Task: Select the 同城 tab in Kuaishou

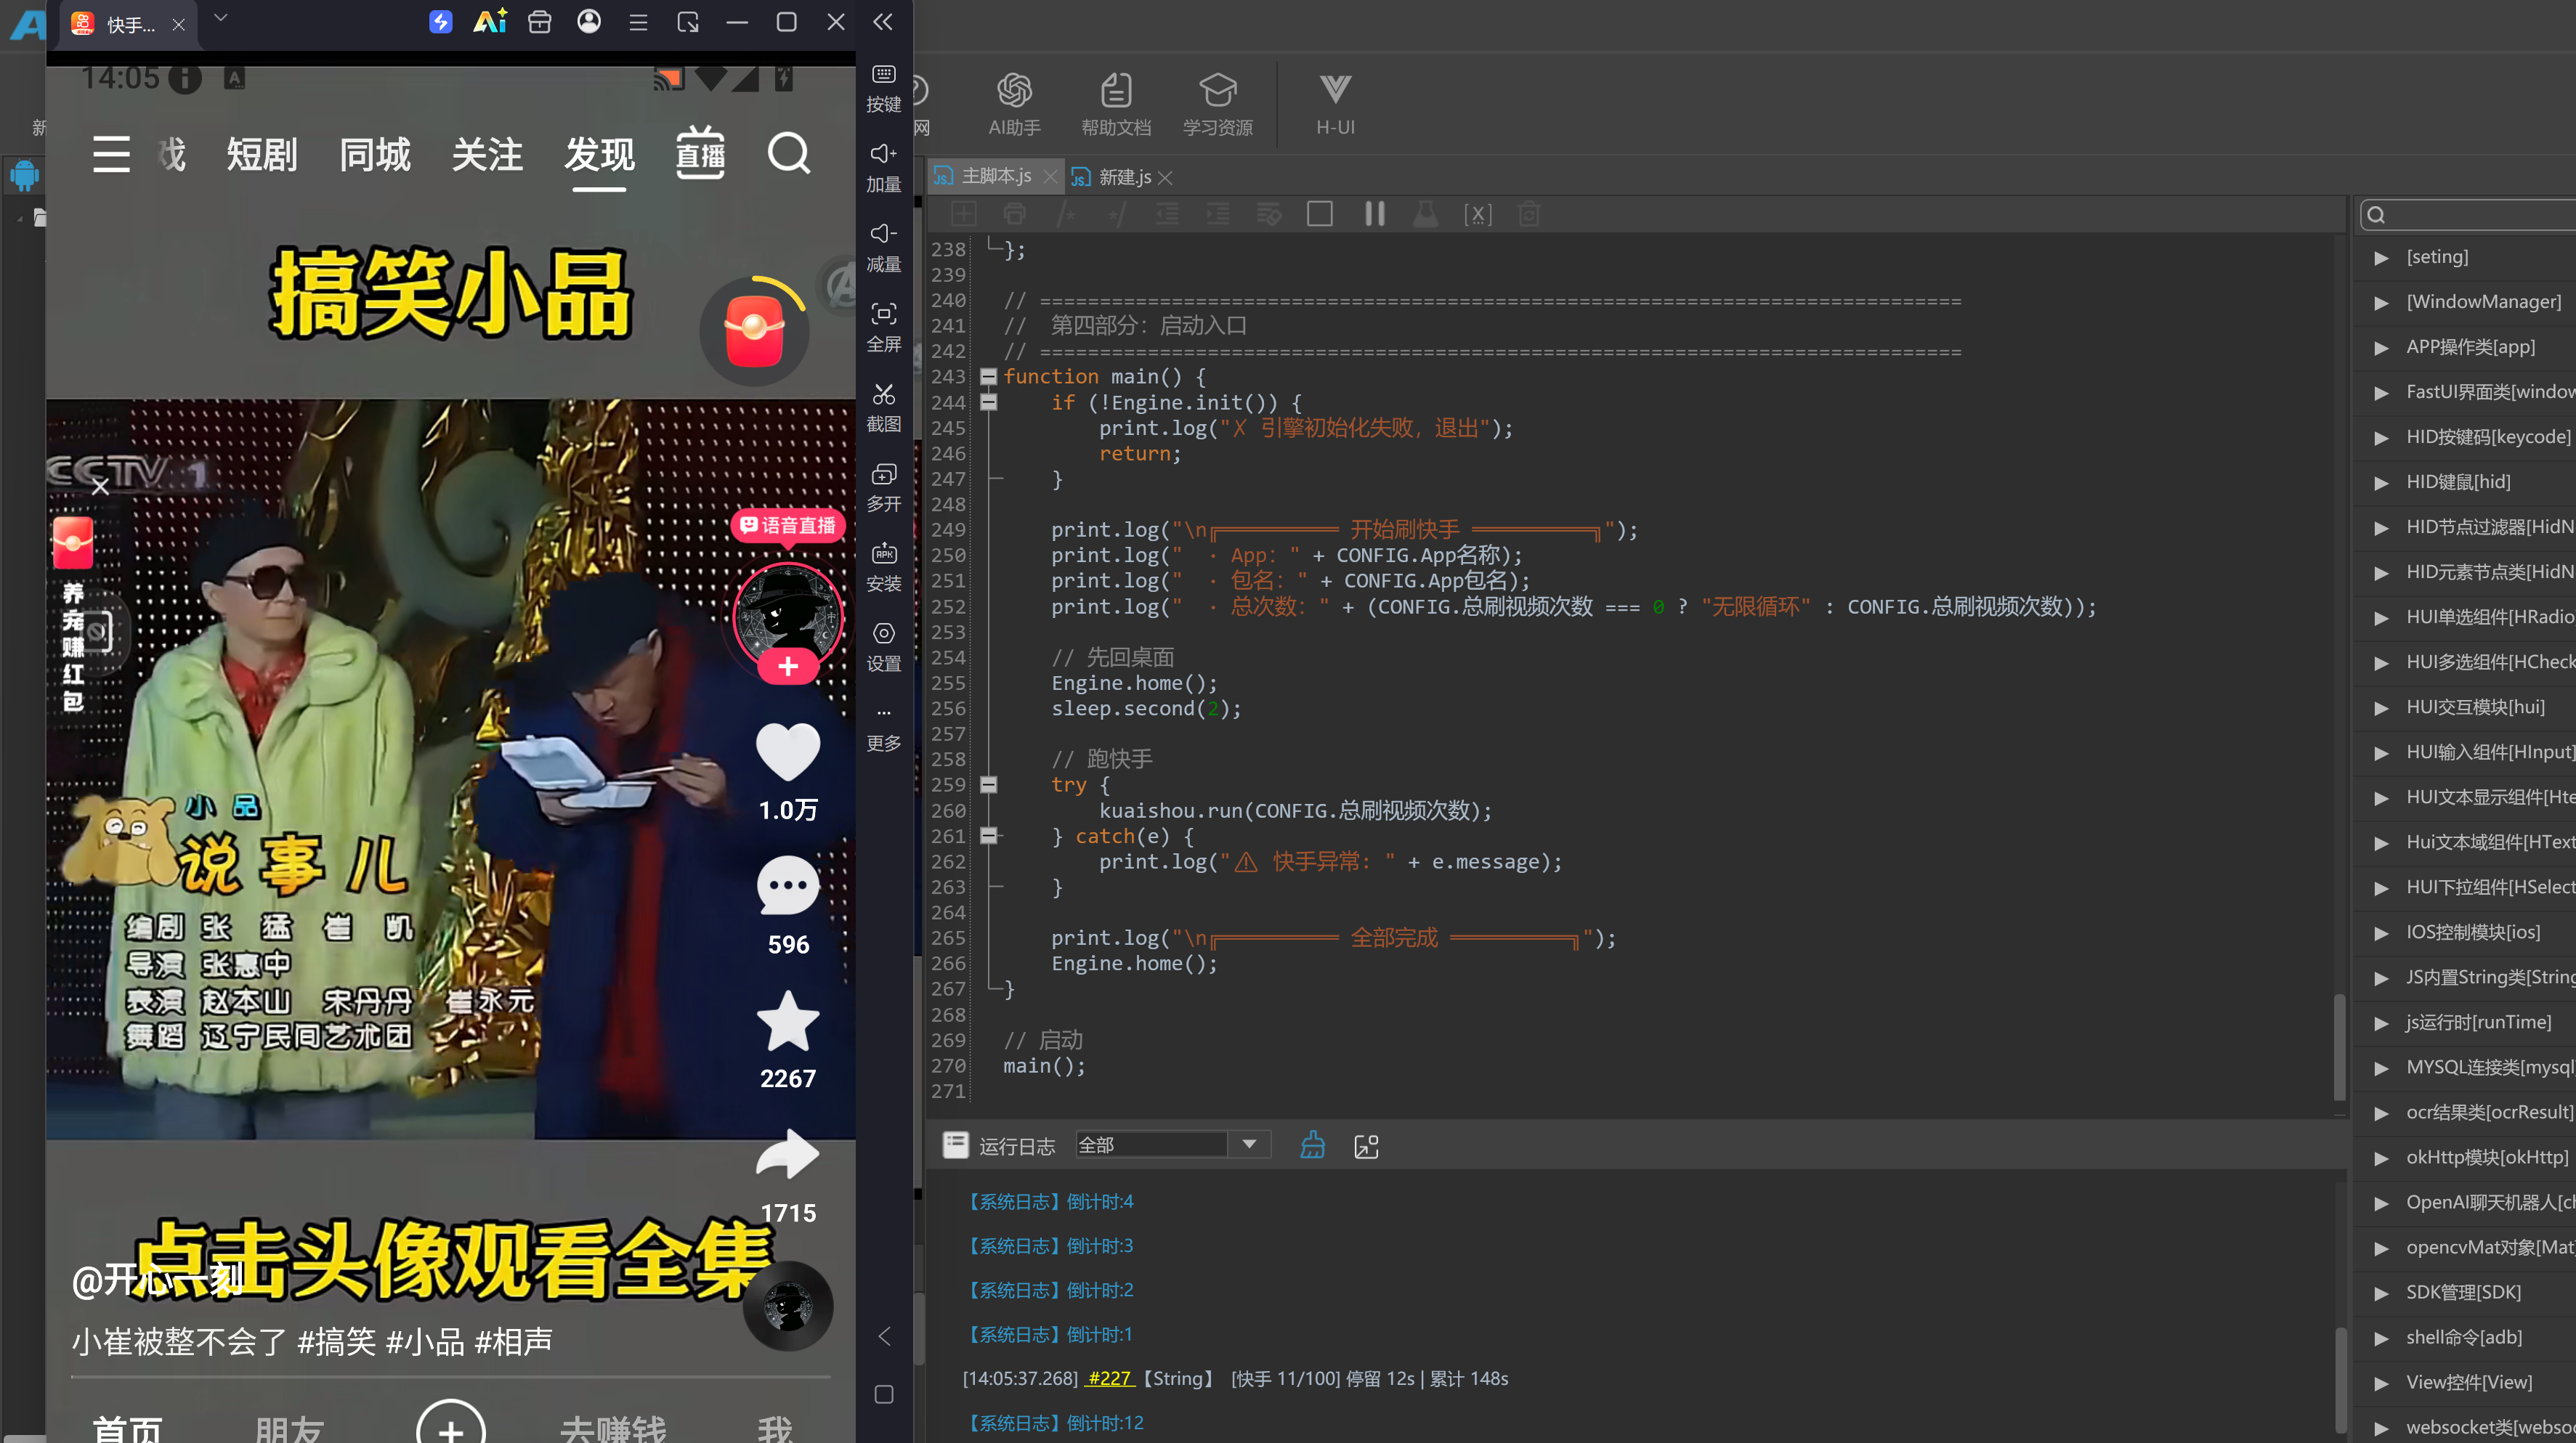Action: 375,154
